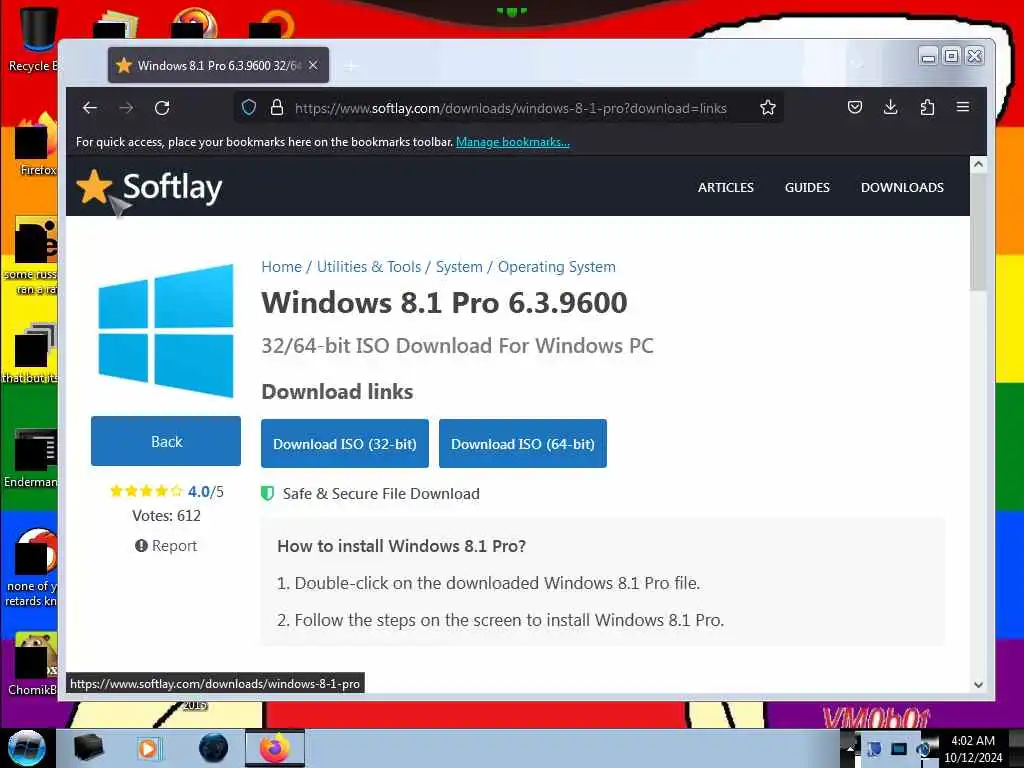Open the Firefox taskbar button

point(275,748)
